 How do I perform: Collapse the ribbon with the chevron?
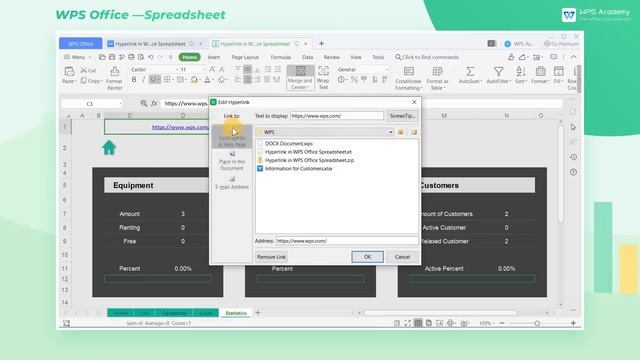click(573, 57)
